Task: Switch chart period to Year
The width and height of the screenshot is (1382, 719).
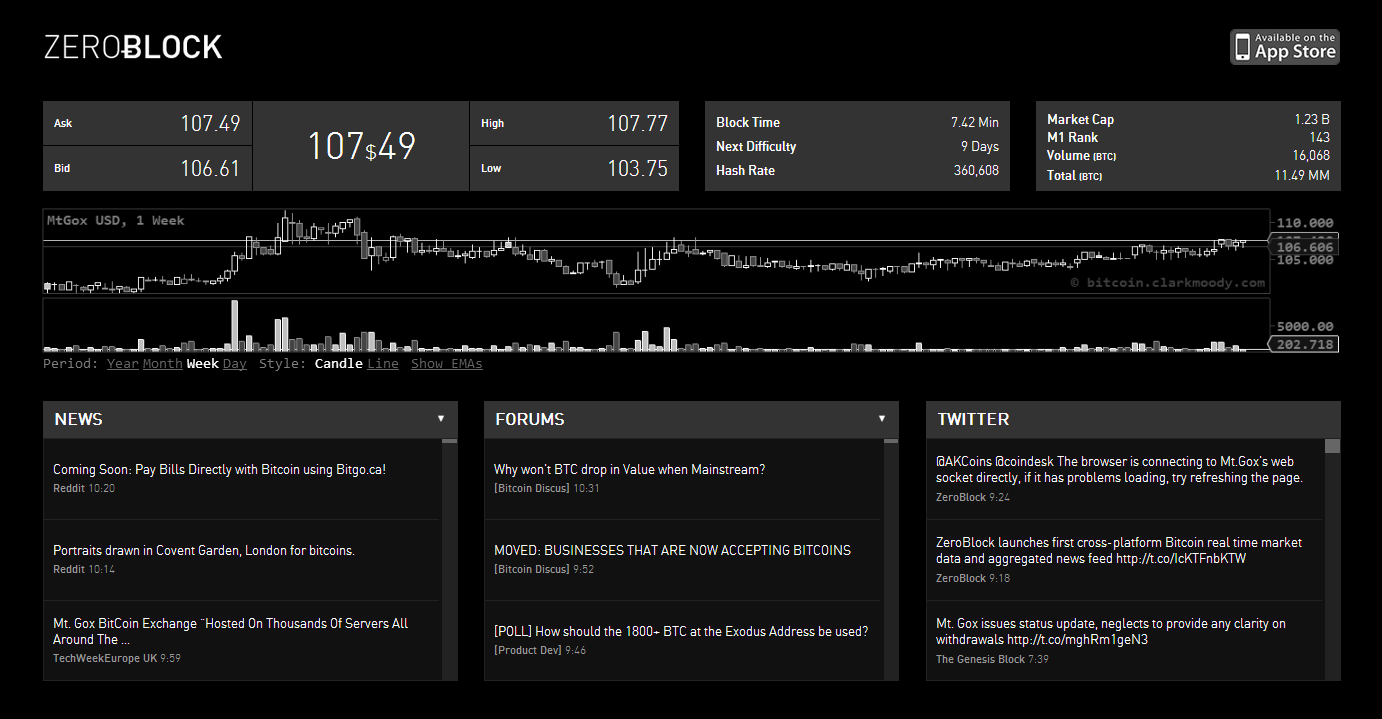Action: tap(123, 364)
